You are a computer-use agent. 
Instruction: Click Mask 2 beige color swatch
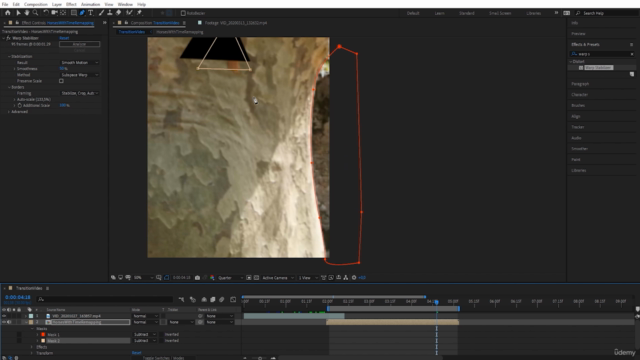tap(43, 340)
